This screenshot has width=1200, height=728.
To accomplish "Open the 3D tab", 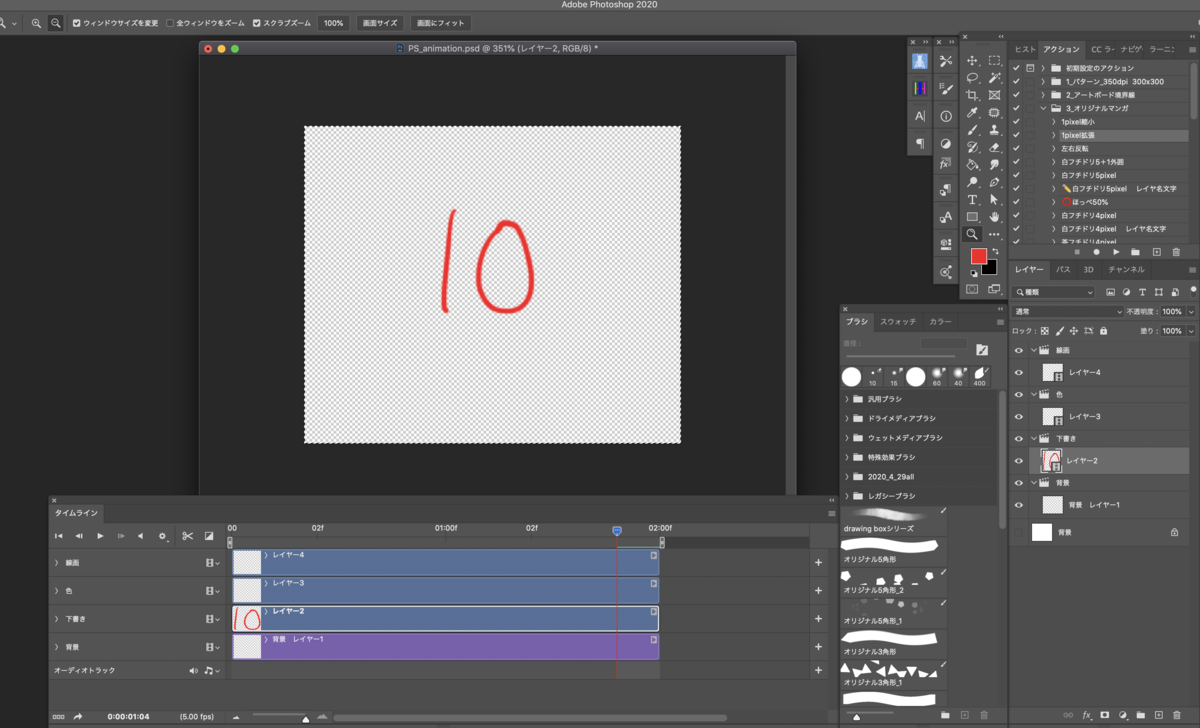I will click(1089, 270).
